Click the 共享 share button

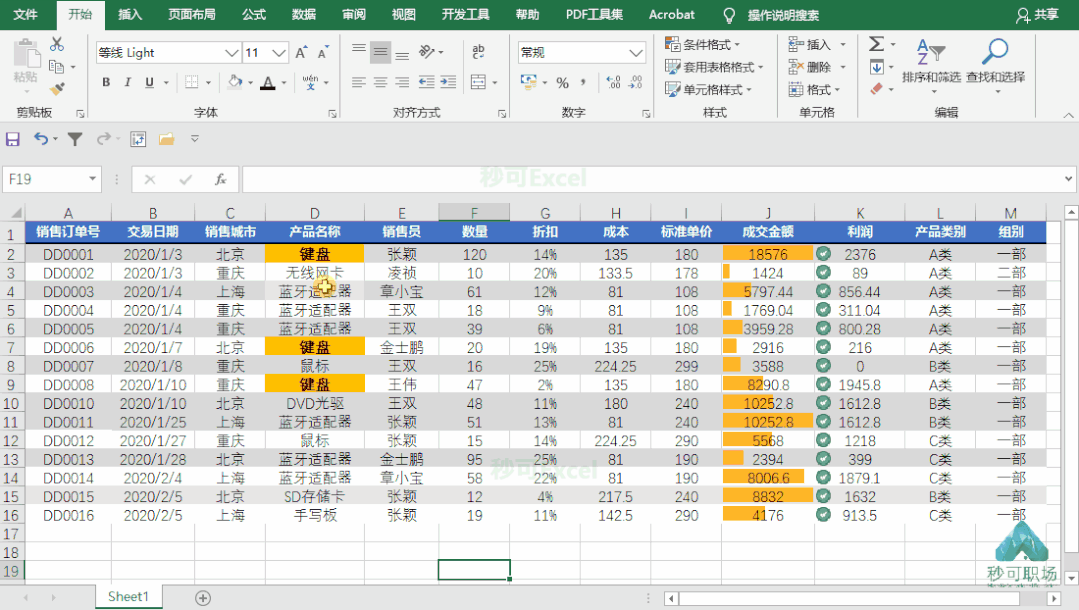click(x=1037, y=14)
